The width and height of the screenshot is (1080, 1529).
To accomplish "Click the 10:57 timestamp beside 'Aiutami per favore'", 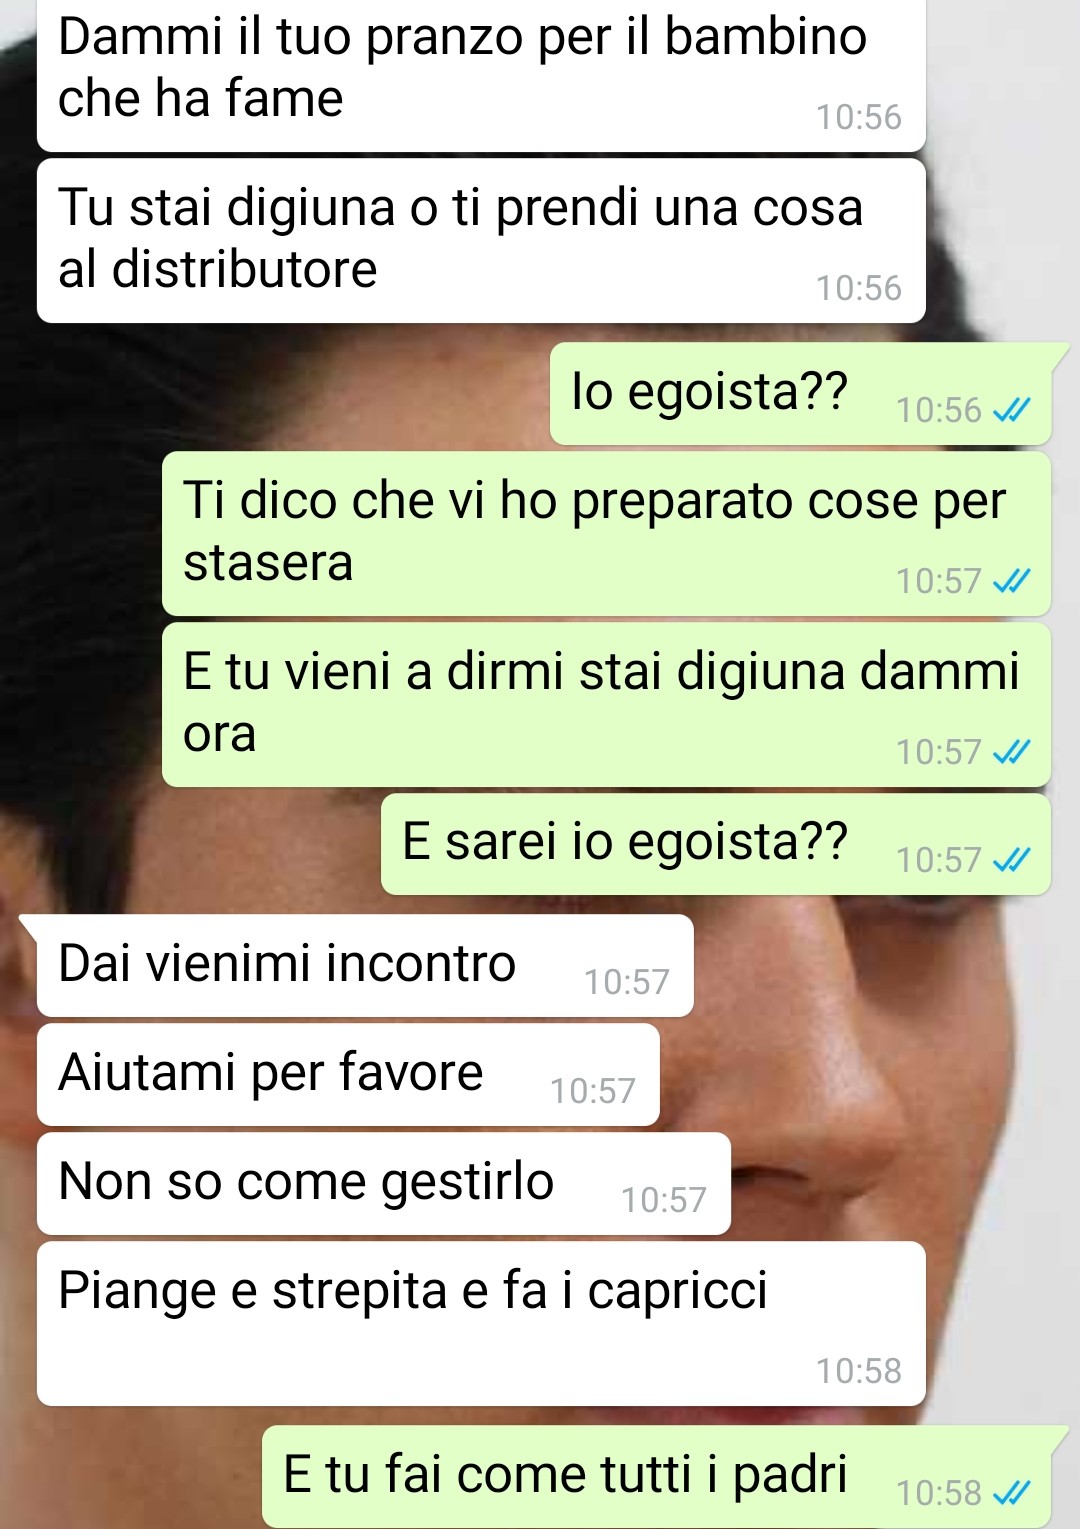I will coord(592,1091).
